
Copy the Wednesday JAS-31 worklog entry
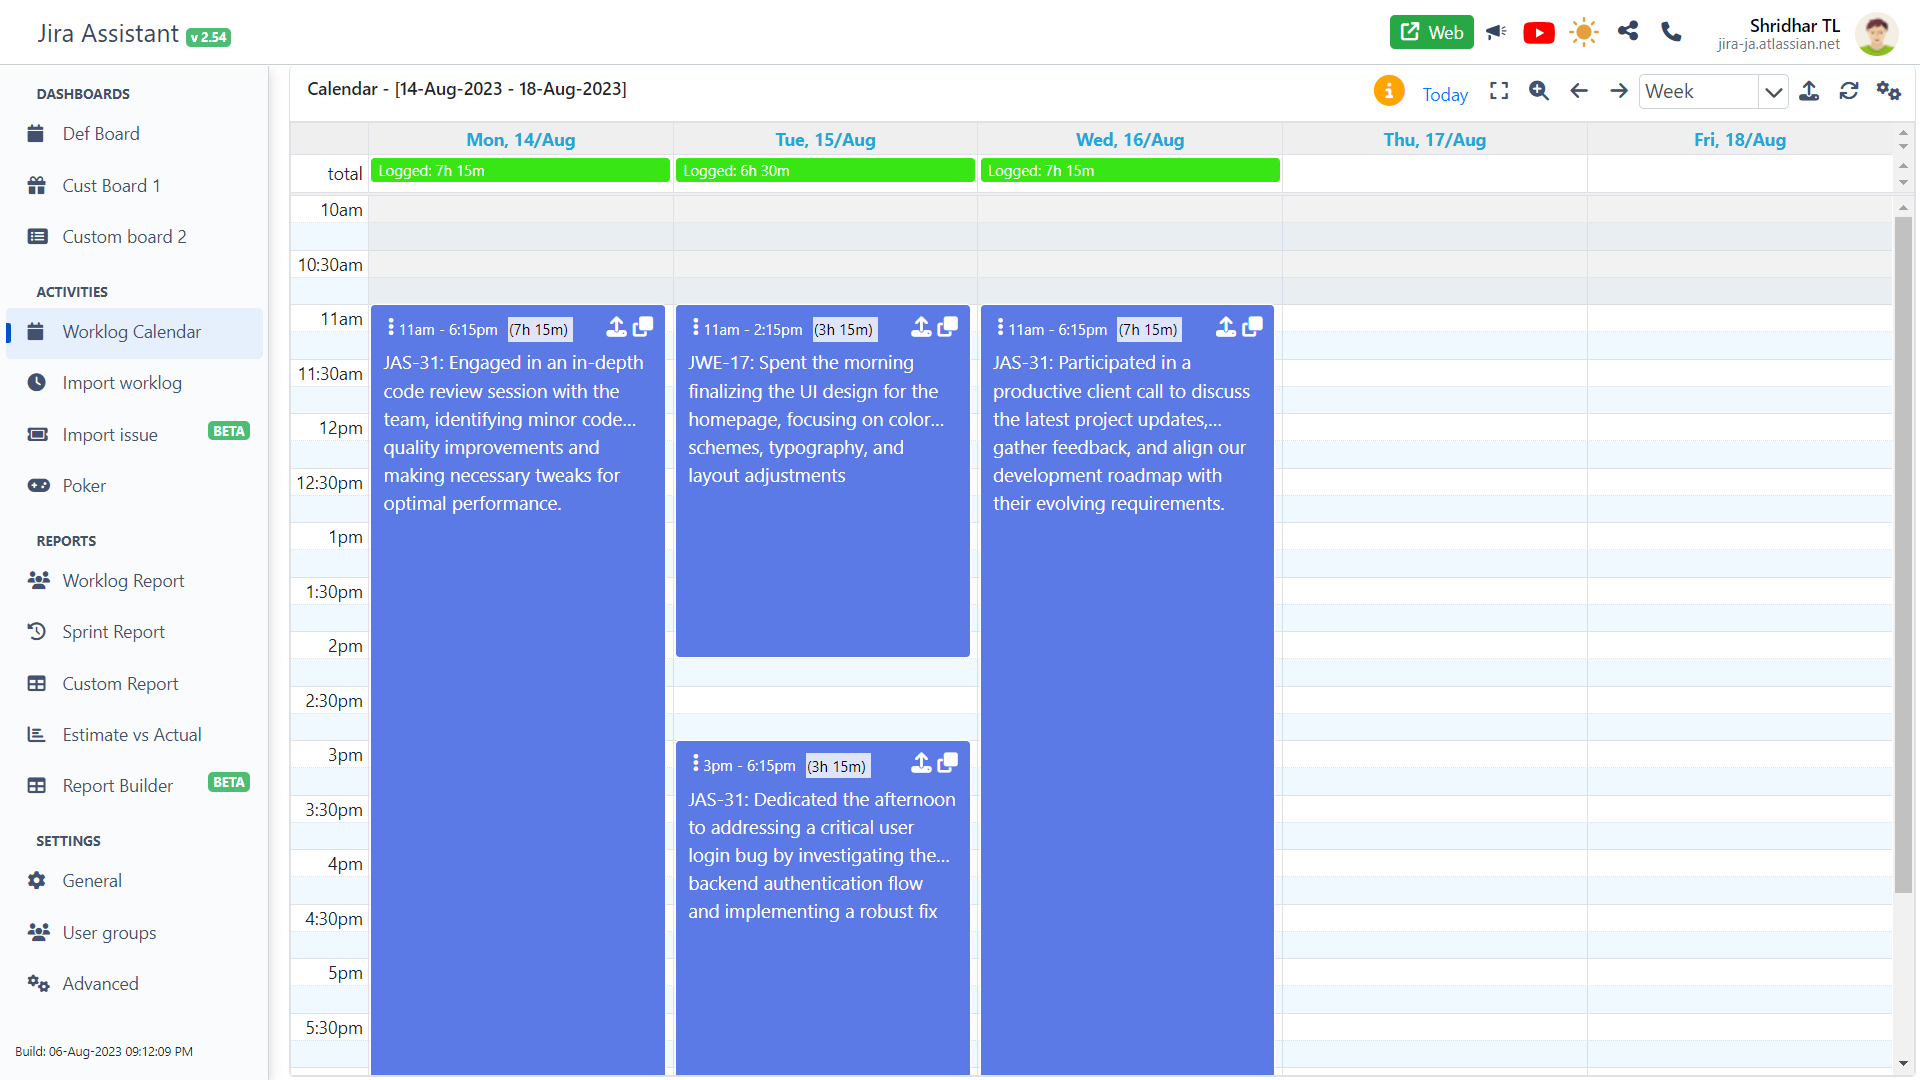1253,326
